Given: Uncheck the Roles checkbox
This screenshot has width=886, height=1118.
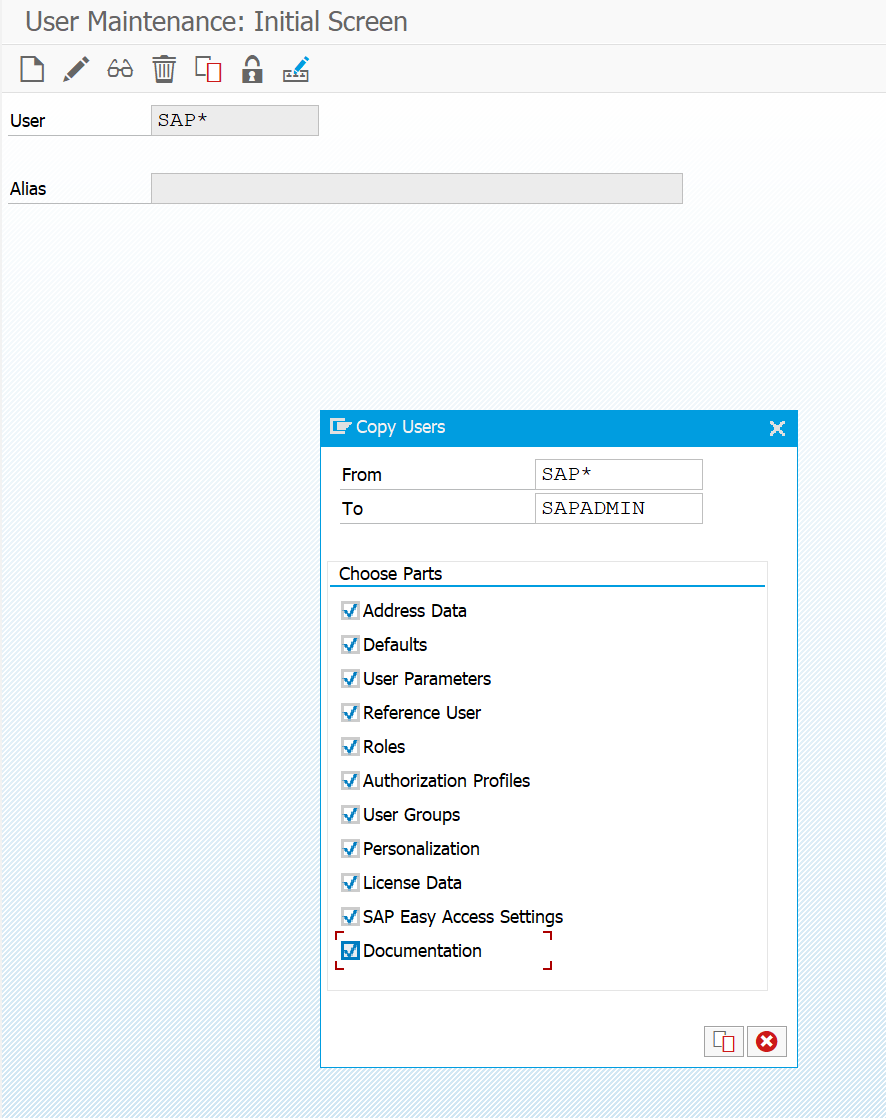Looking at the screenshot, I should [350, 747].
